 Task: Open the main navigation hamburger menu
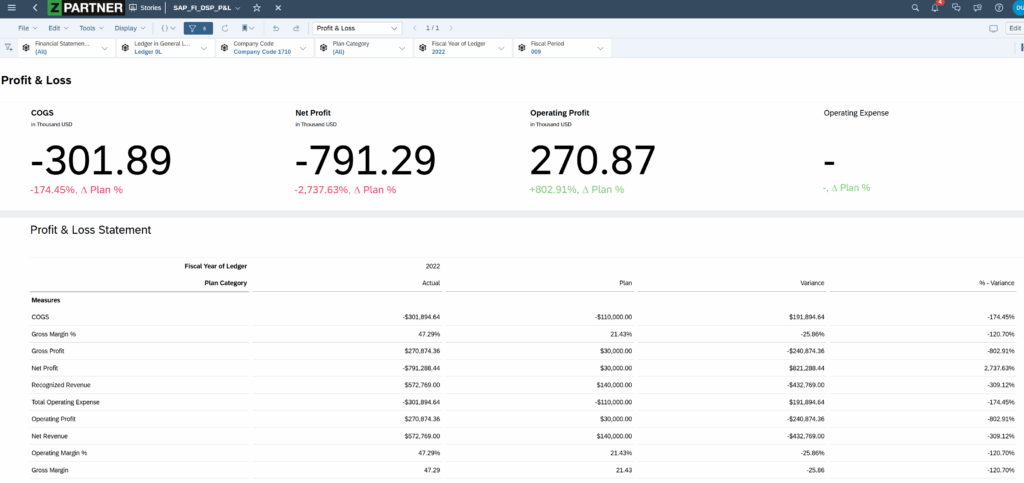coord(12,8)
